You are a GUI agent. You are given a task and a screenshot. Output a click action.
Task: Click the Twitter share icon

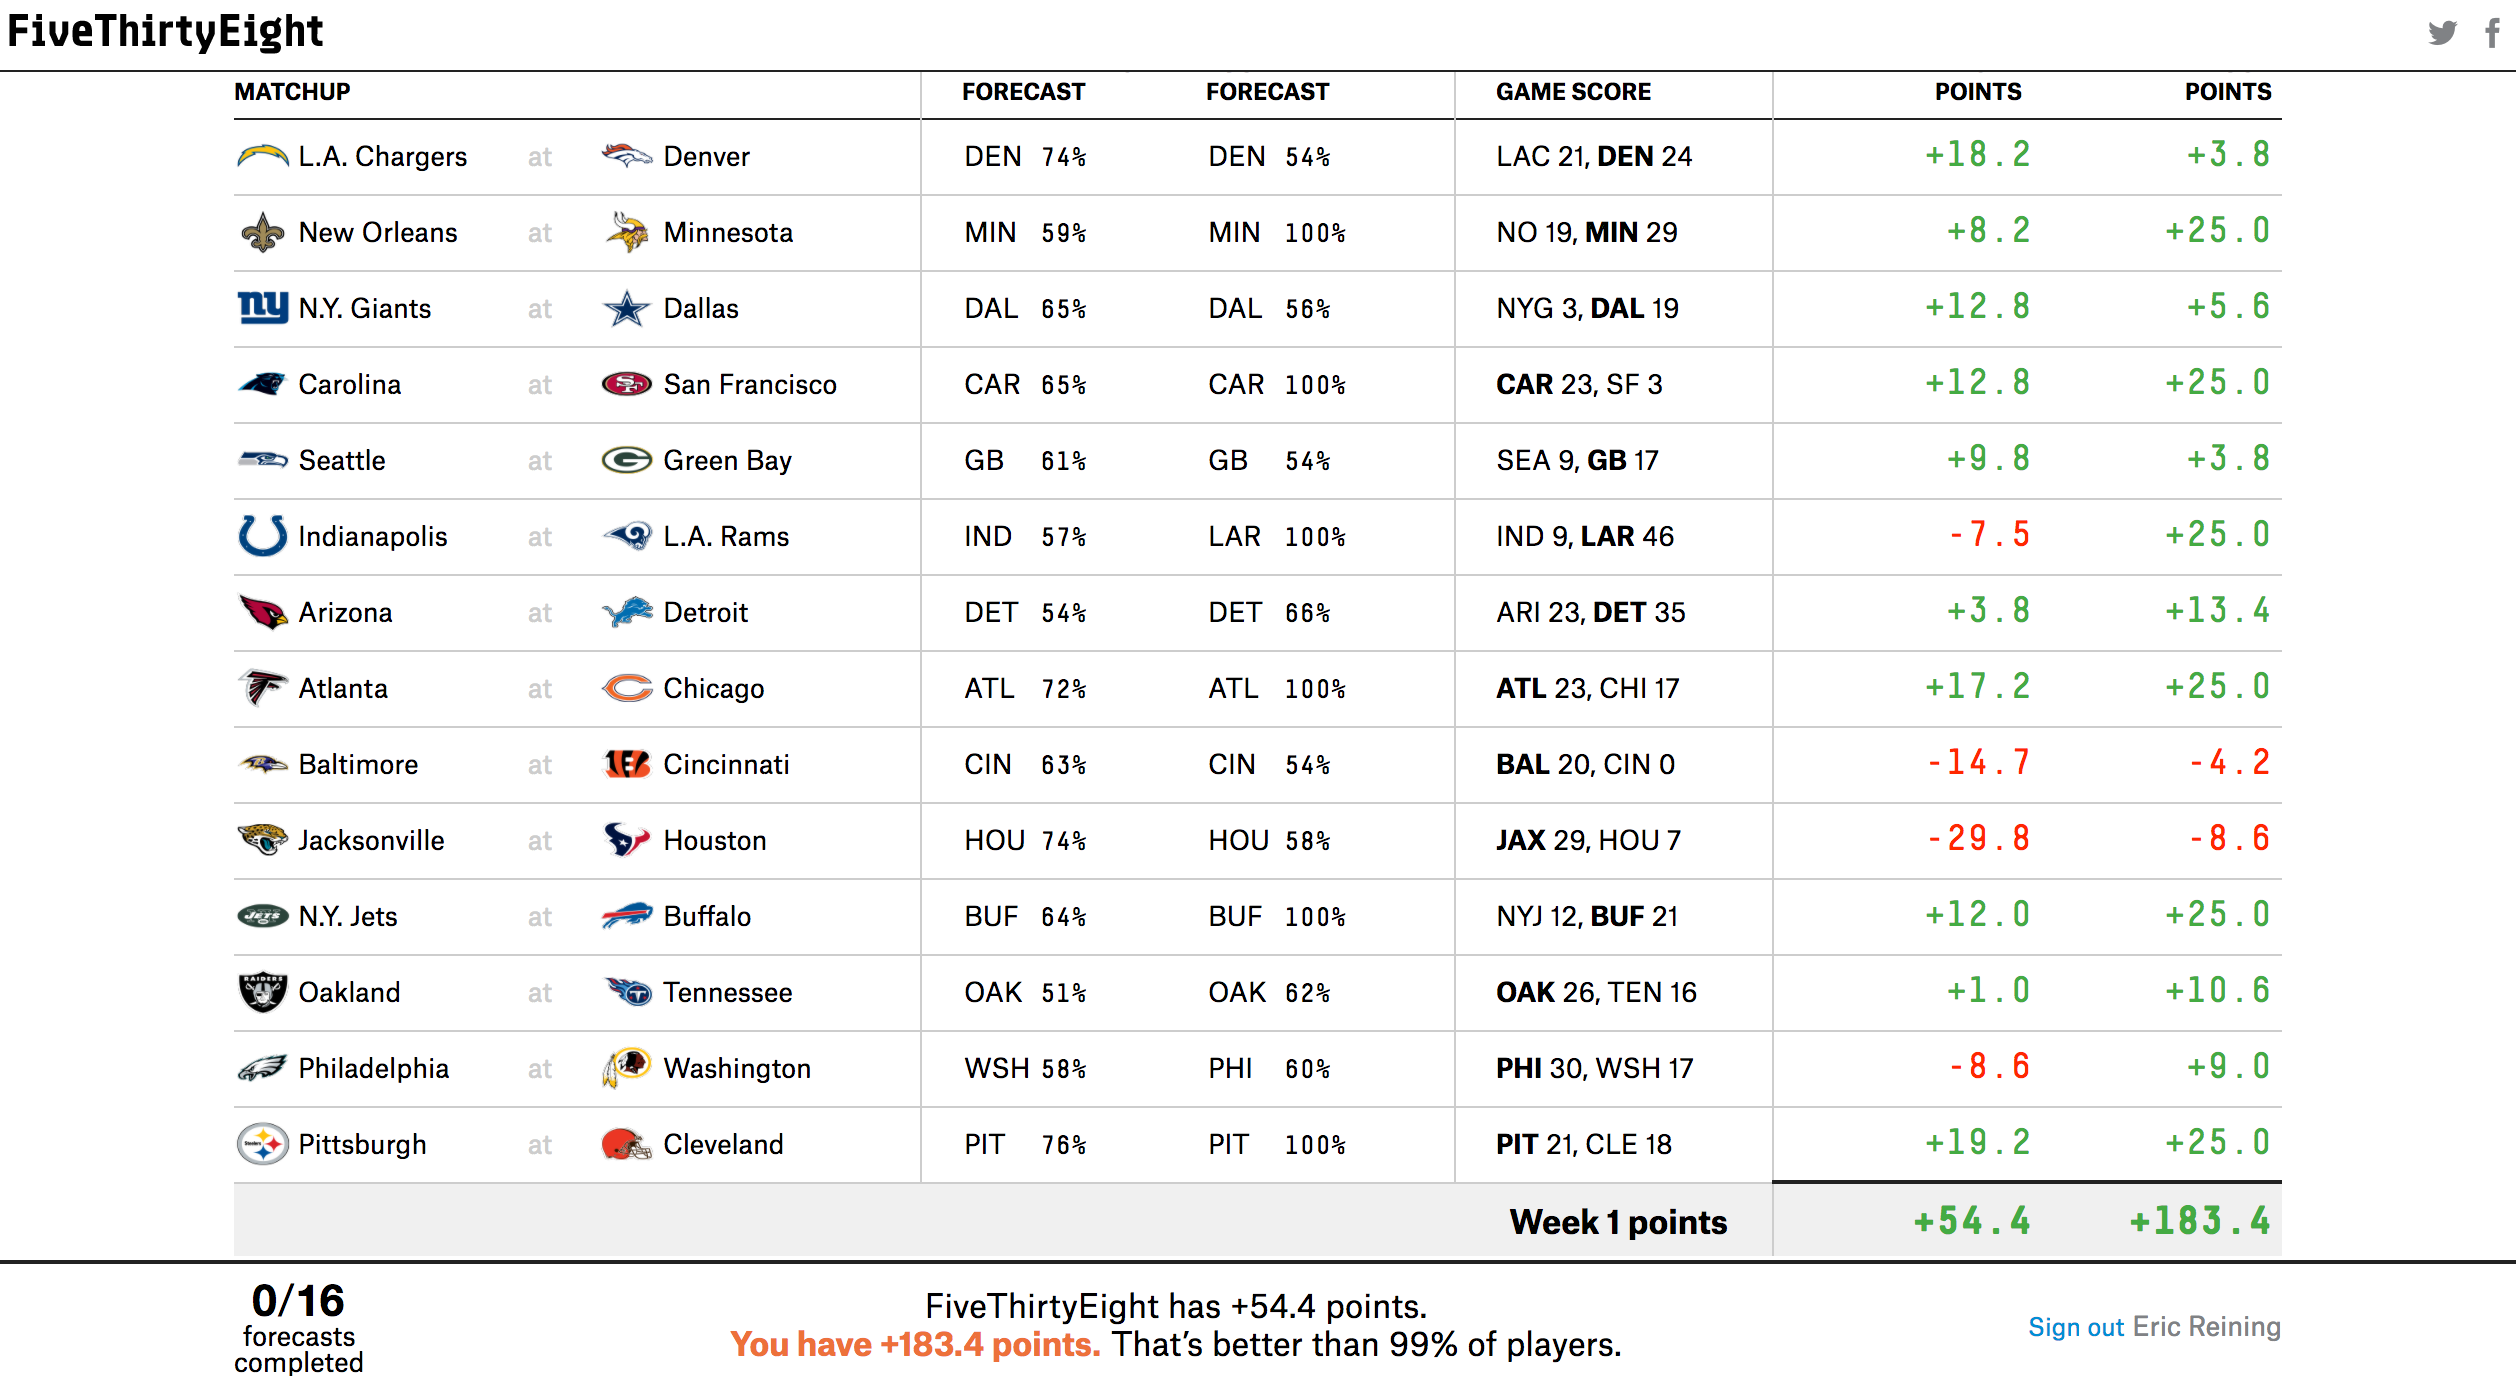tap(2442, 33)
